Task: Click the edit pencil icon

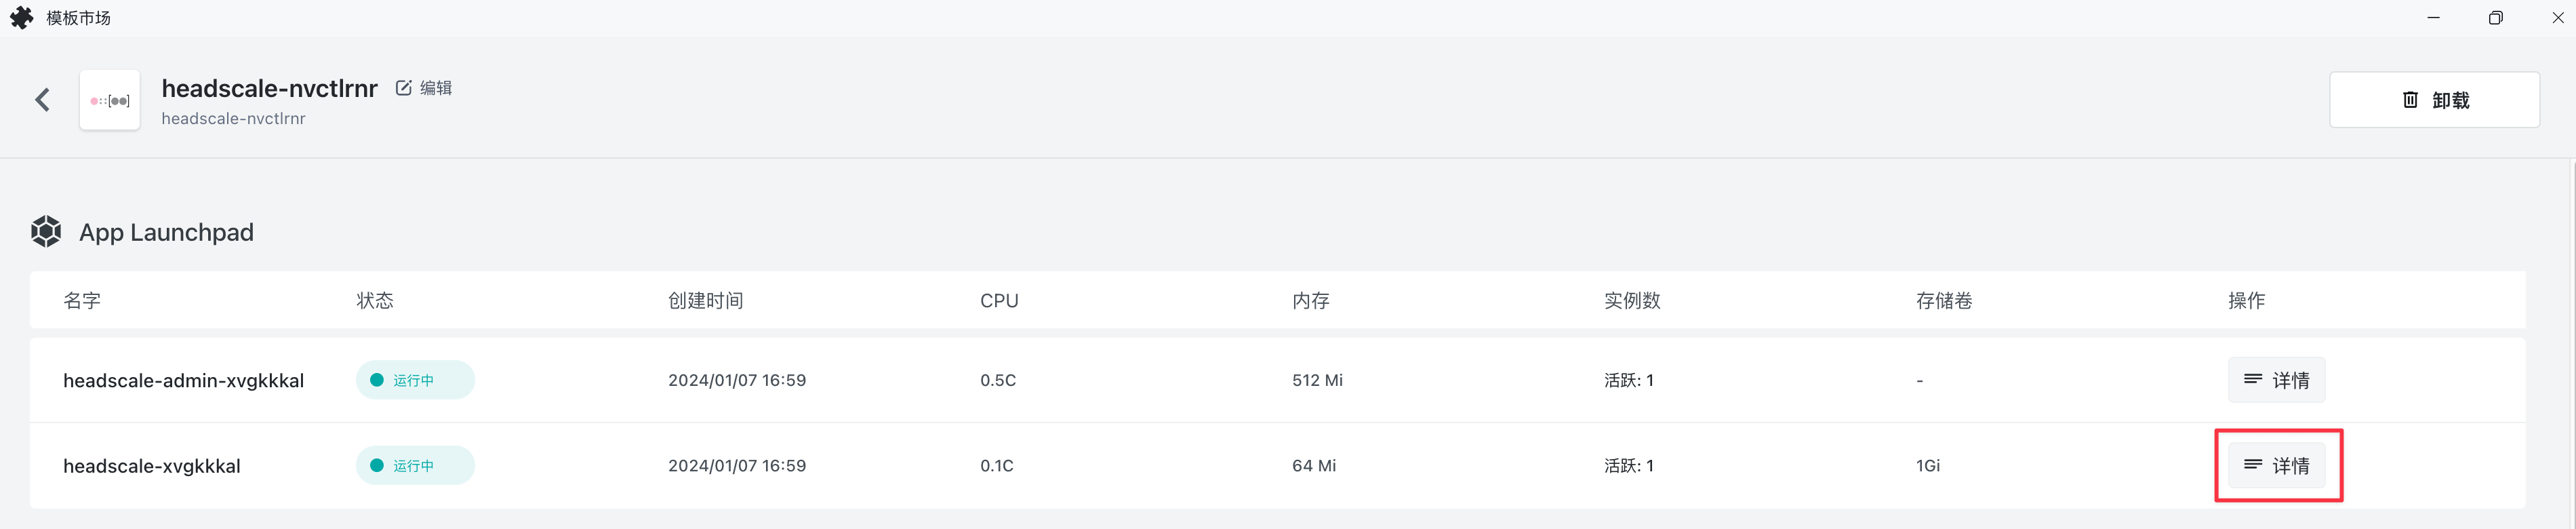Action: (404, 88)
